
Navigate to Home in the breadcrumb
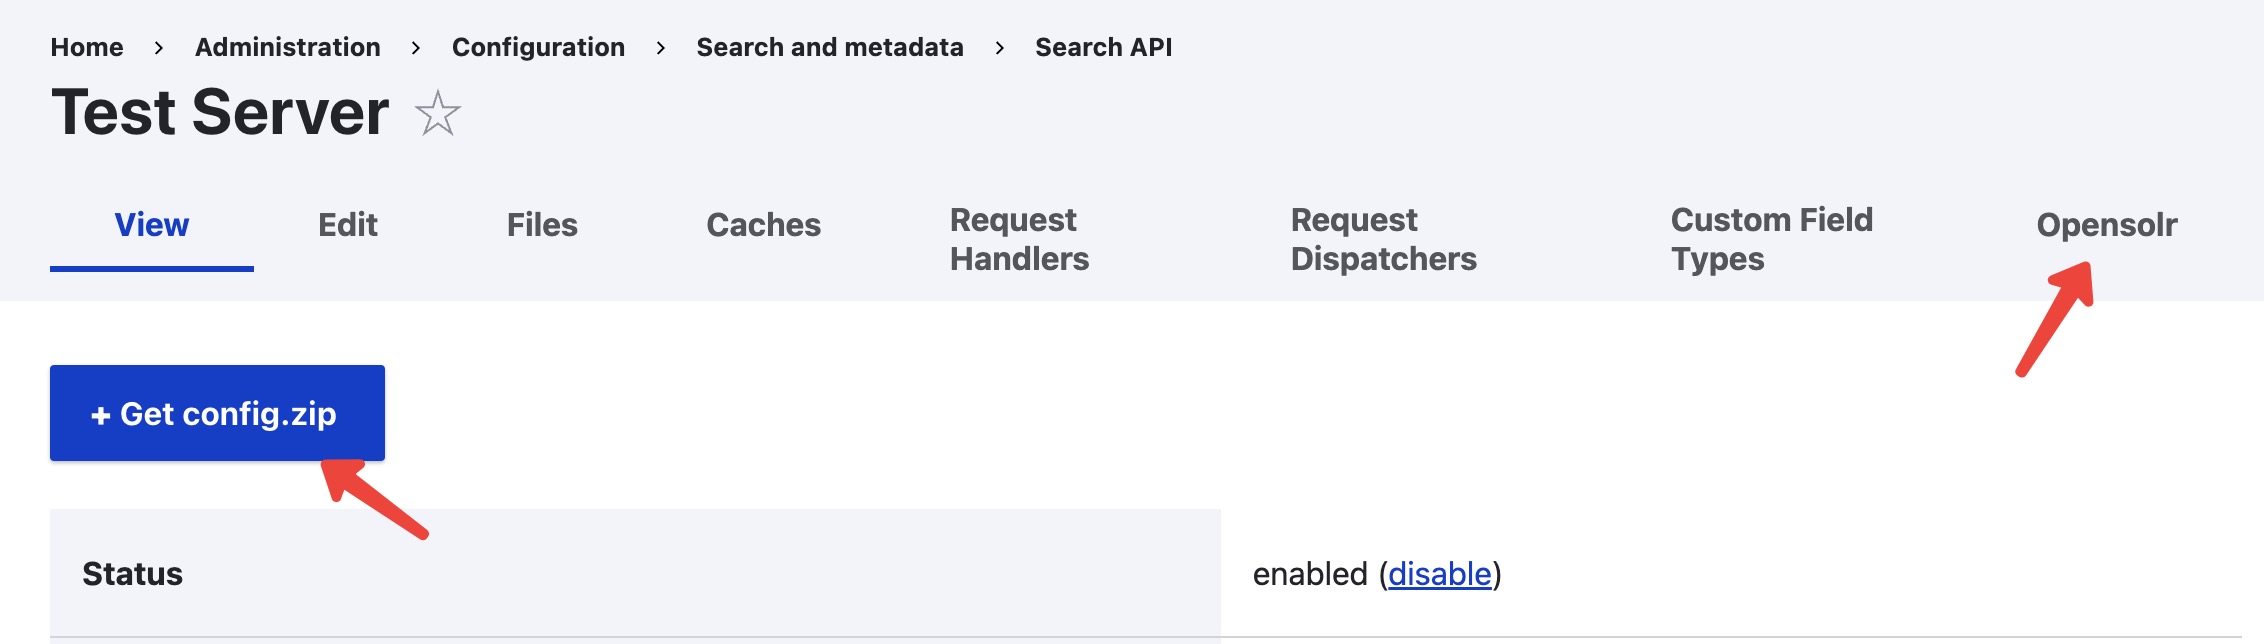tap(86, 46)
